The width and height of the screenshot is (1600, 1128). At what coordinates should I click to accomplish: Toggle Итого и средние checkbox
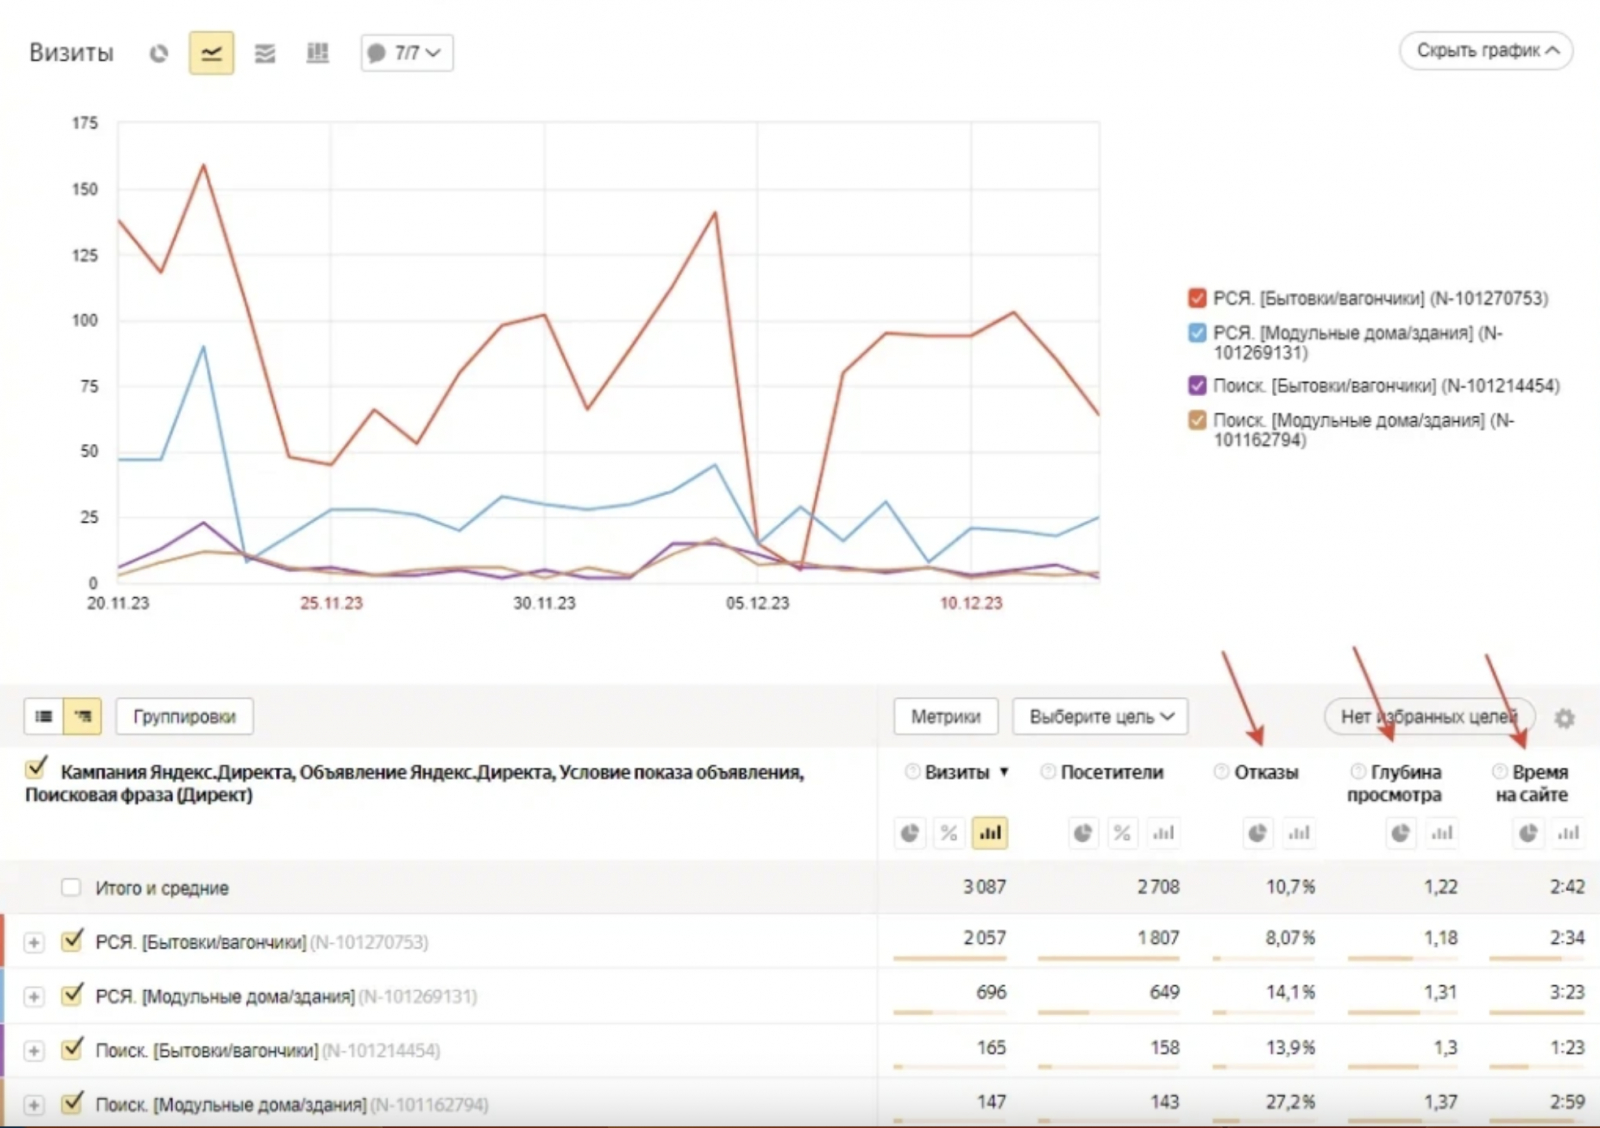tap(71, 888)
